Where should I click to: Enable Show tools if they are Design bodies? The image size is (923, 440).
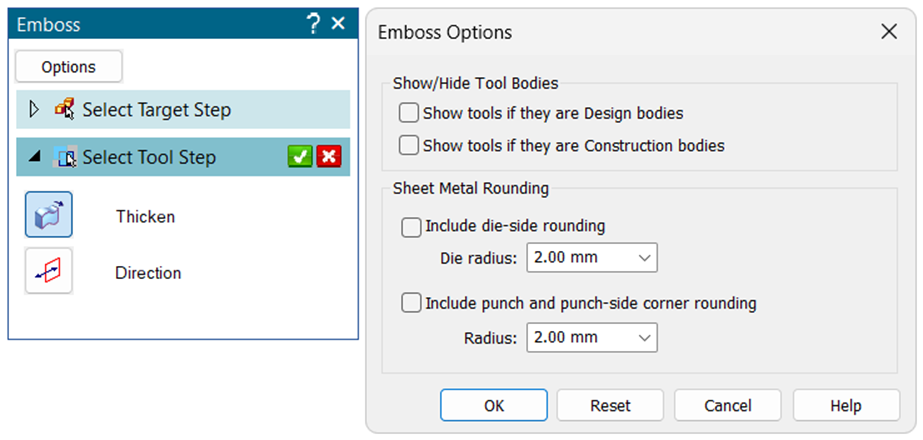tap(409, 113)
